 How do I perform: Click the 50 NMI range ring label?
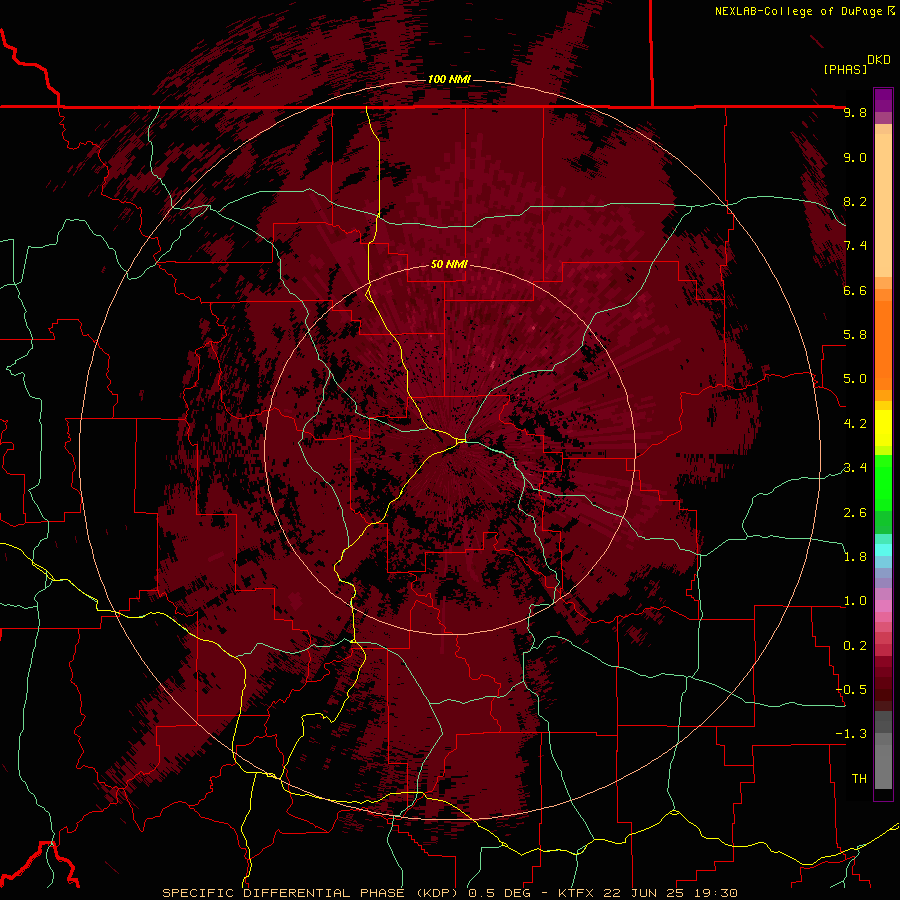click(x=449, y=265)
